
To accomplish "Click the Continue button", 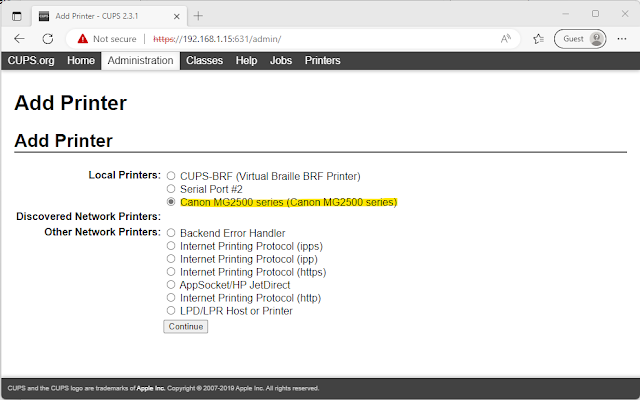I will click(186, 327).
